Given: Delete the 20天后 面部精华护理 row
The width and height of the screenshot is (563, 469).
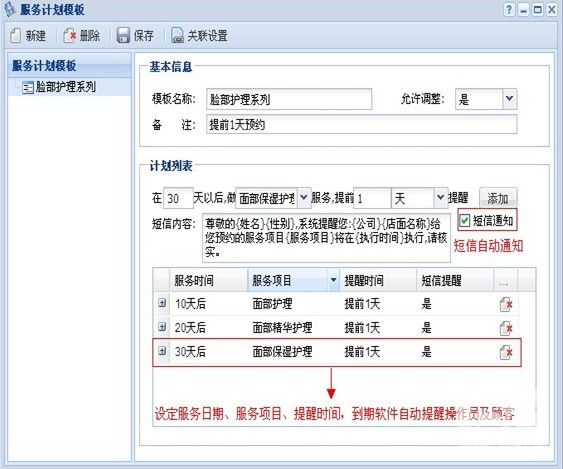Looking at the screenshot, I should click(x=506, y=328).
